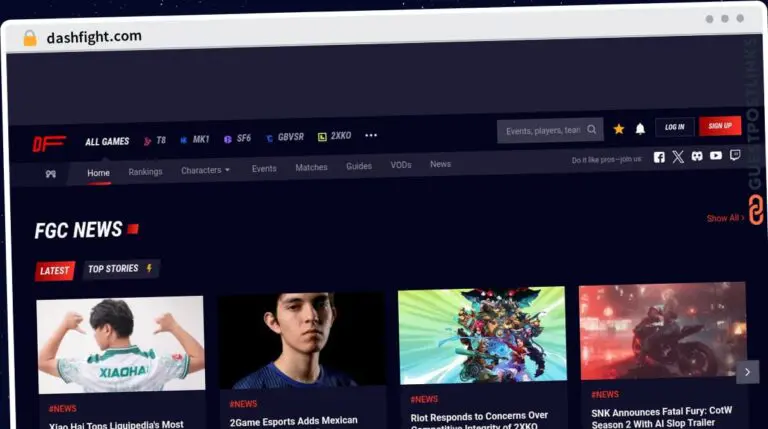This screenshot has width=768, height=429.
Task: Open the 2Game Esports article thumbnail
Action: pos(302,340)
